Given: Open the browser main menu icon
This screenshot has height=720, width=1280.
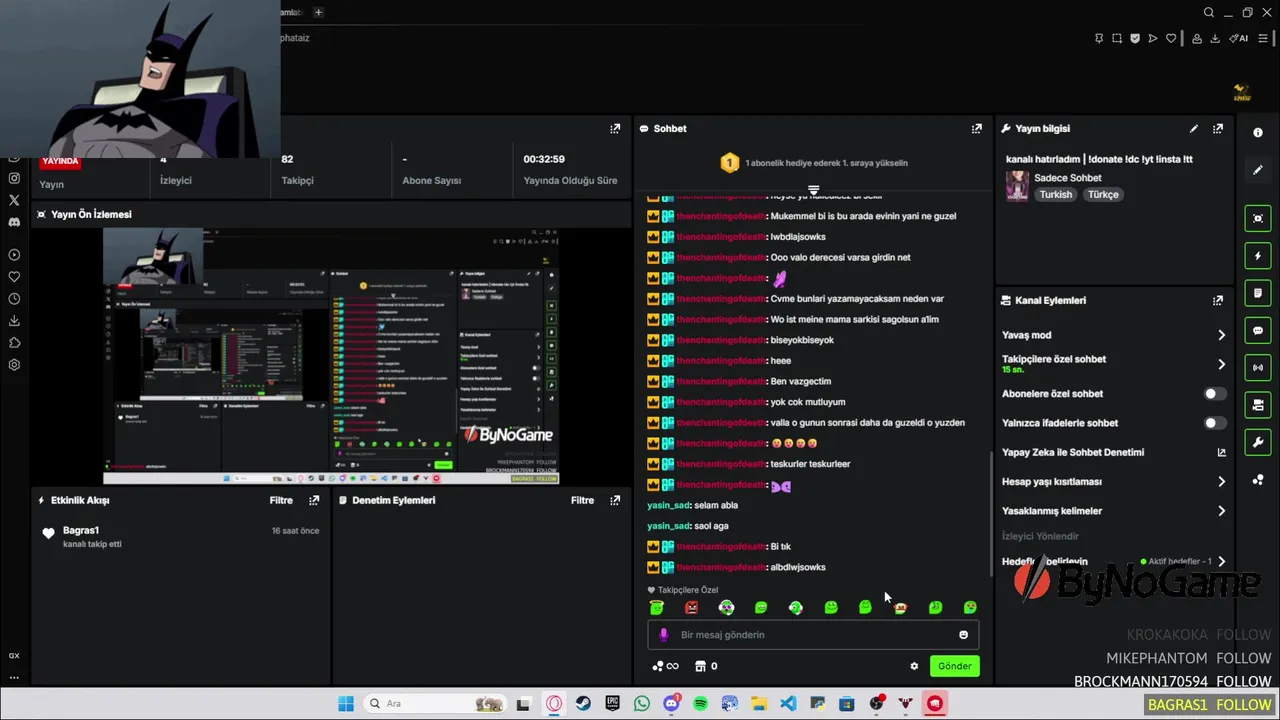Looking at the screenshot, I should pos(1263,38).
